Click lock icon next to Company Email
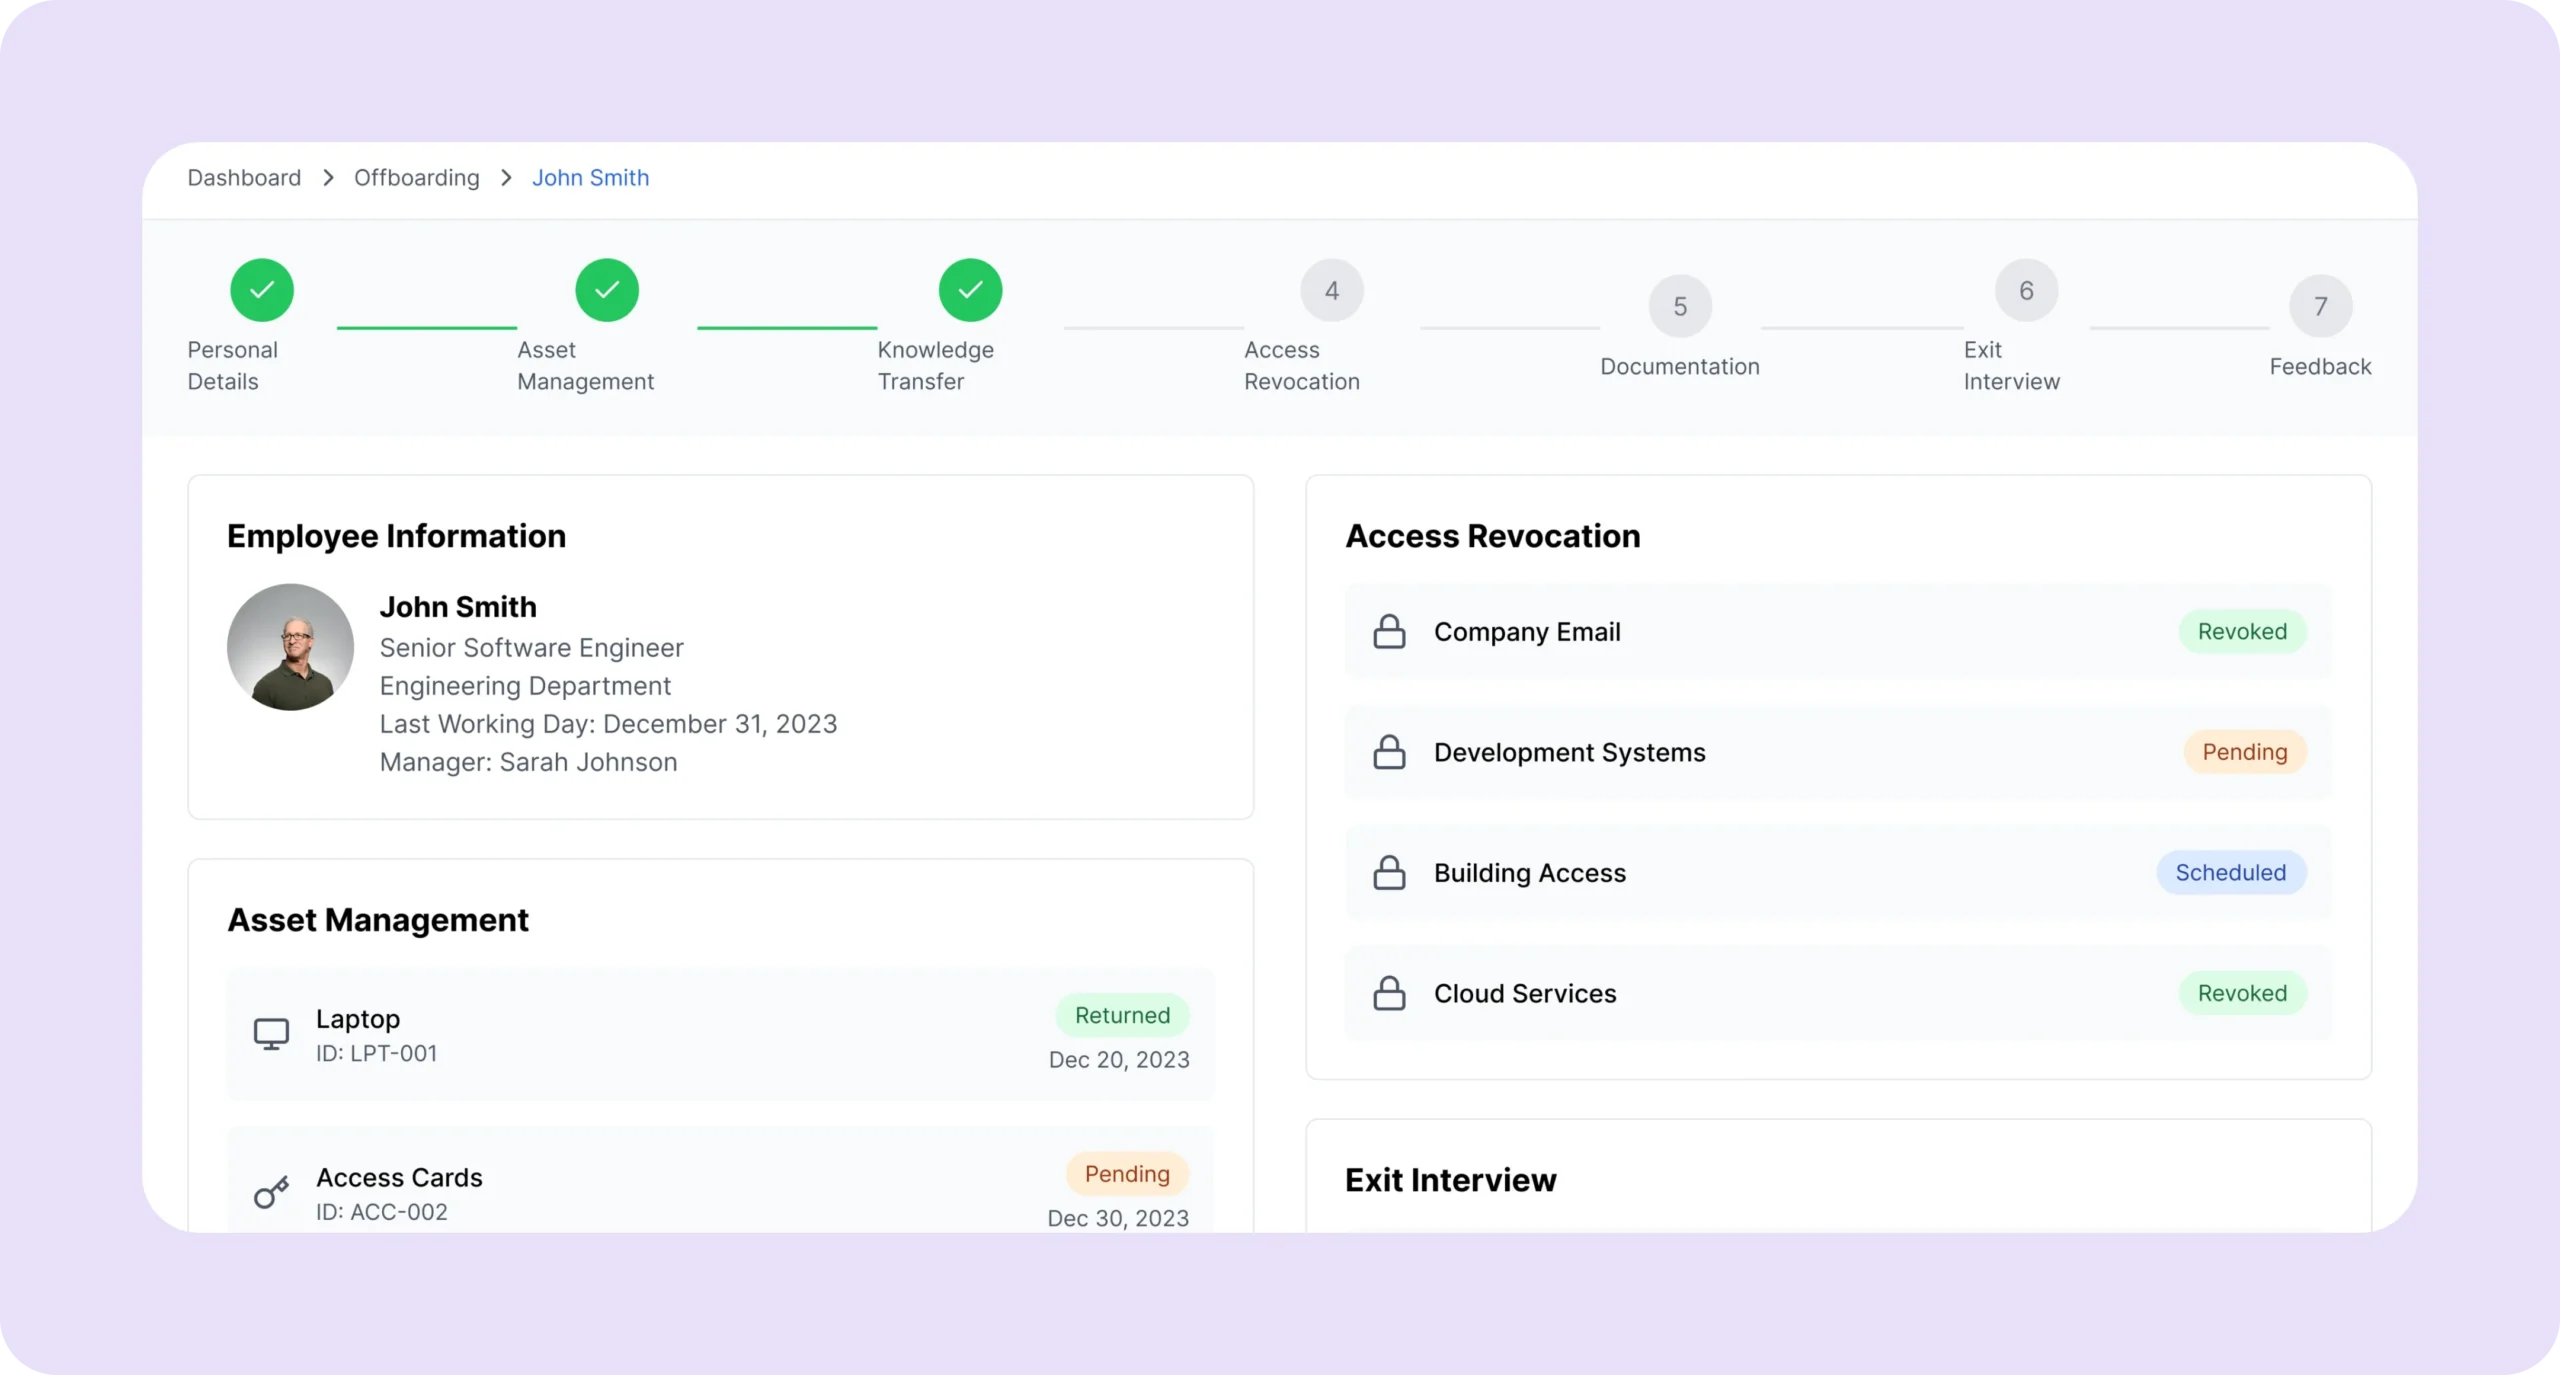This screenshot has height=1375, width=2560. click(x=1389, y=632)
